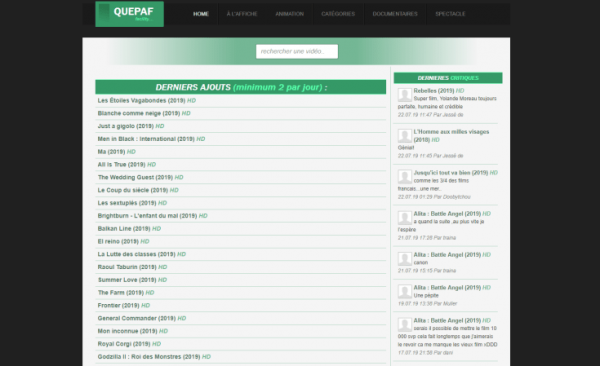This screenshot has width=600, height=366.
Task: Open Royal Corgi (2019)
Action: click(129, 344)
